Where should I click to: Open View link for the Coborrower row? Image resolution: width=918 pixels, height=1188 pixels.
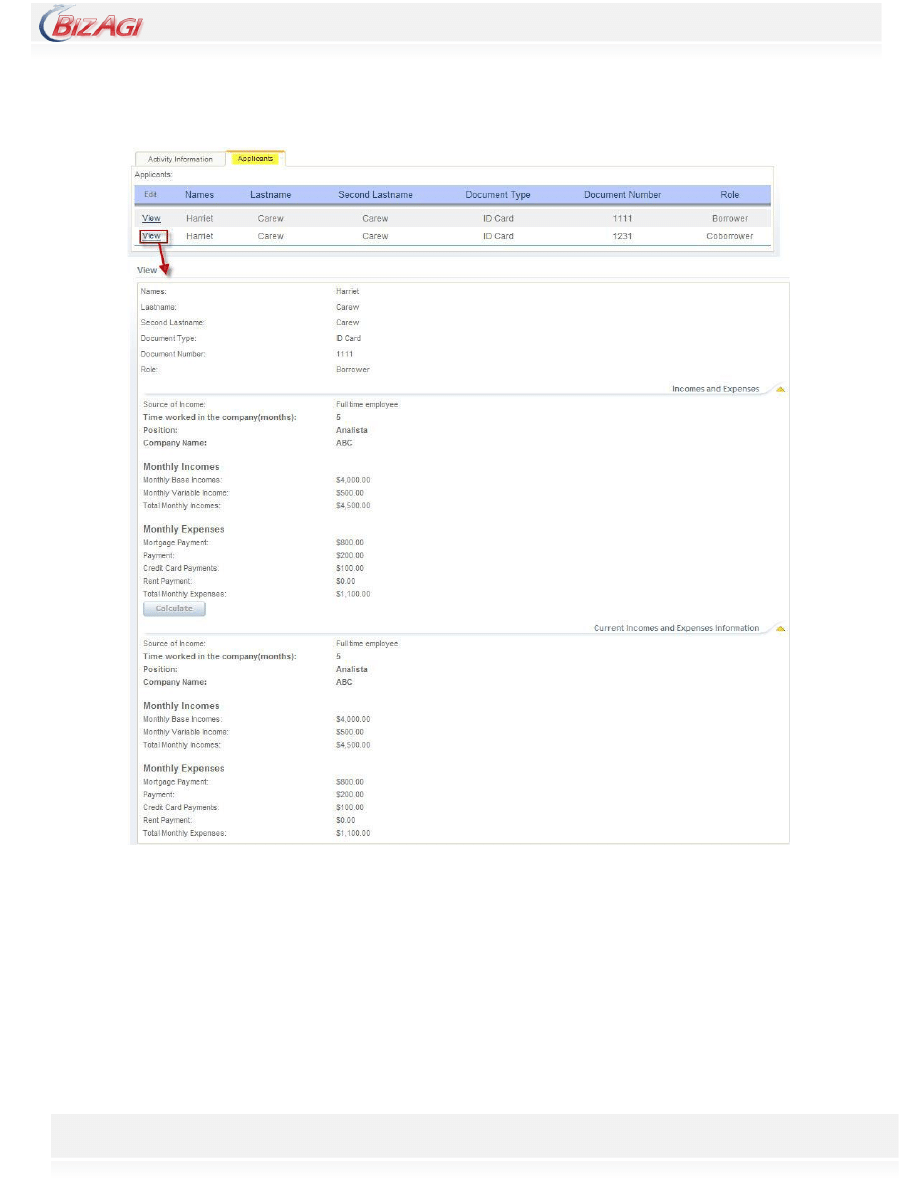point(151,236)
